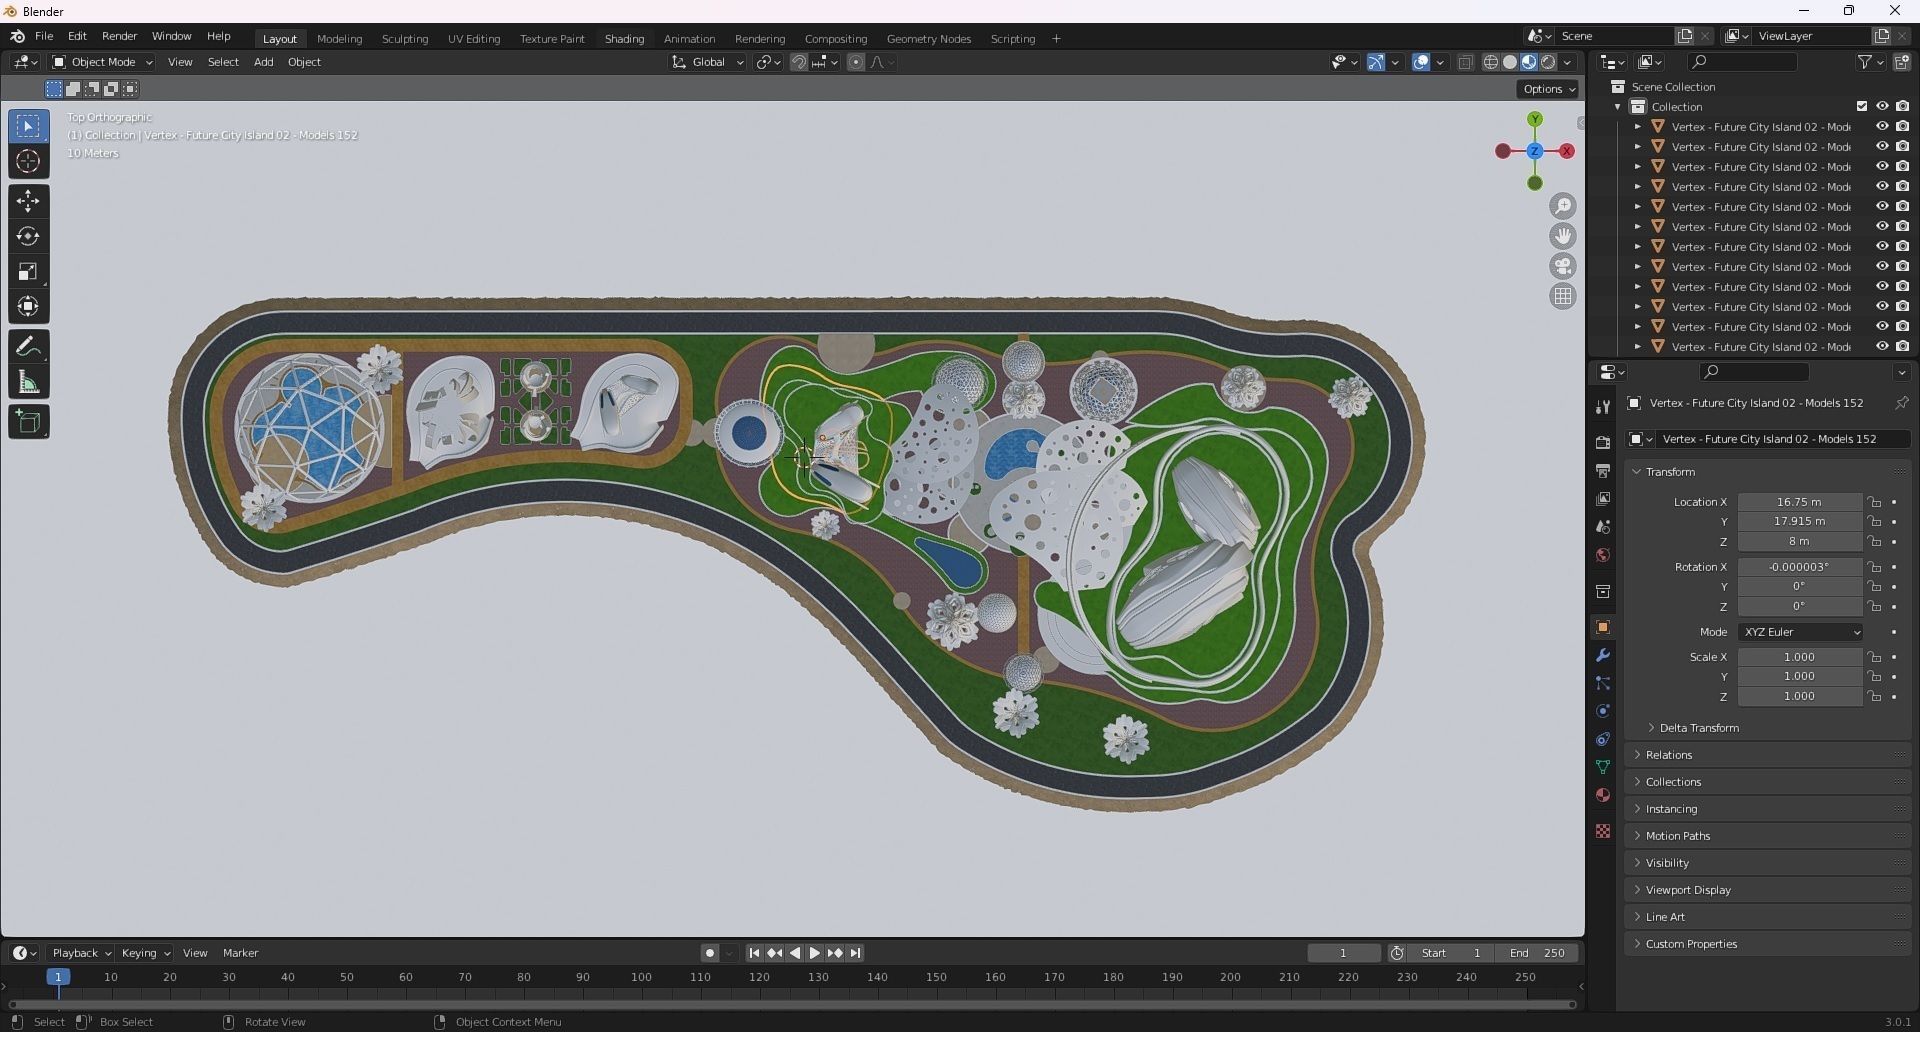This screenshot has width=1920, height=1040.
Task: Toggle proportional editing in header
Action: tap(856, 63)
